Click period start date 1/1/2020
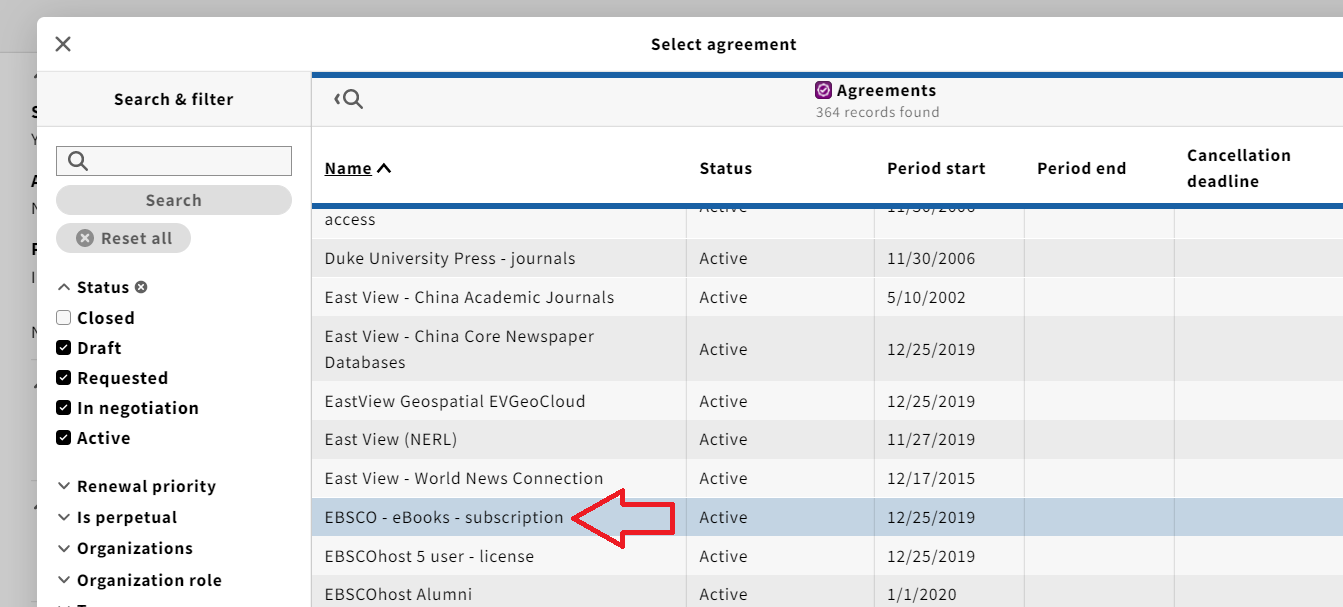 pyautogui.click(x=922, y=594)
